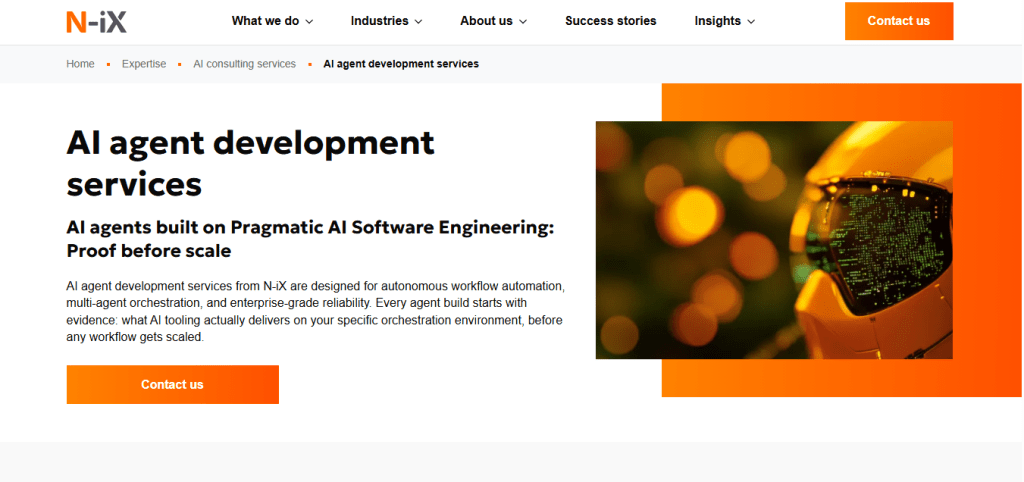Viewport: 1024px width, 482px height.
Task: Click the Proof before scale subheading
Action: tap(149, 251)
